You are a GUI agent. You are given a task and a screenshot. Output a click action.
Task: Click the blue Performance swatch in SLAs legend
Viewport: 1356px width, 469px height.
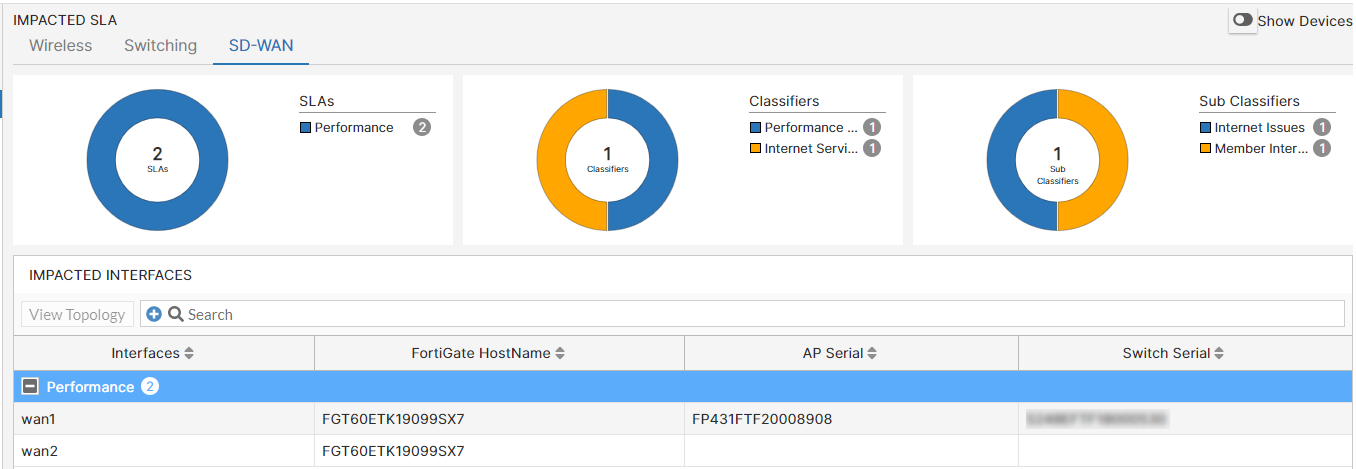(305, 128)
